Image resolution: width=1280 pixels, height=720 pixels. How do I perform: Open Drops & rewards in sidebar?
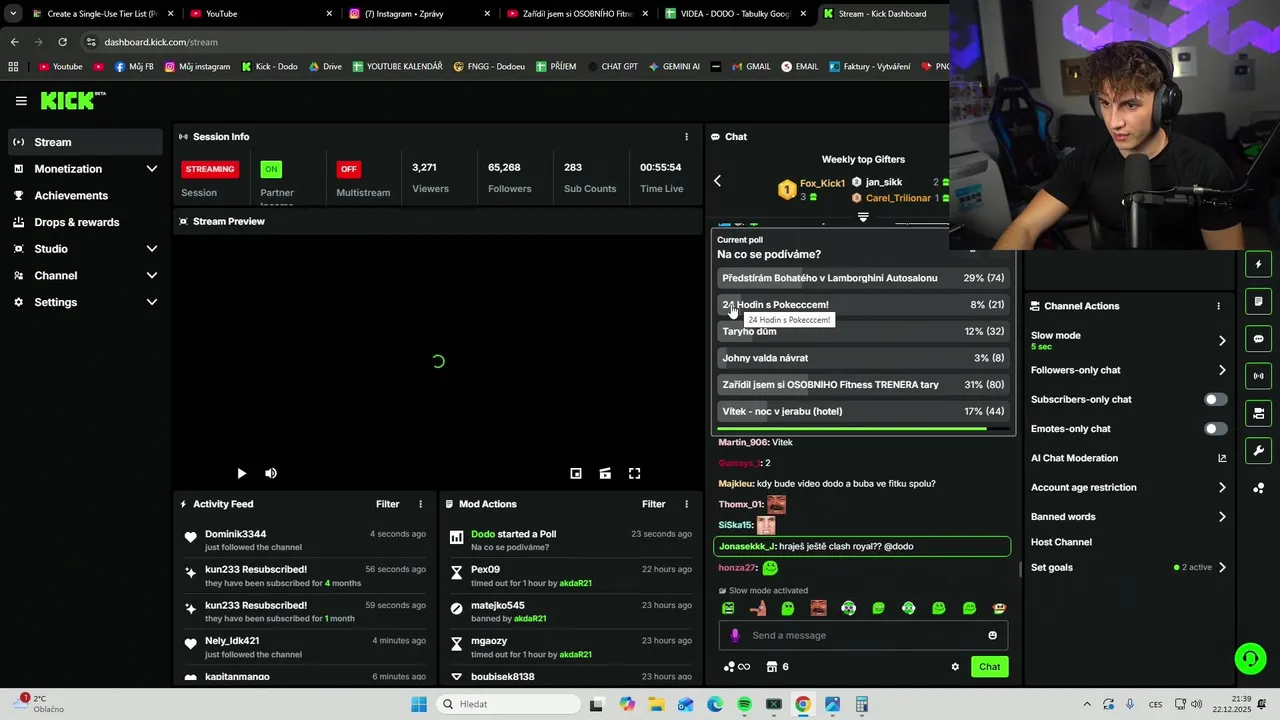coord(84,222)
